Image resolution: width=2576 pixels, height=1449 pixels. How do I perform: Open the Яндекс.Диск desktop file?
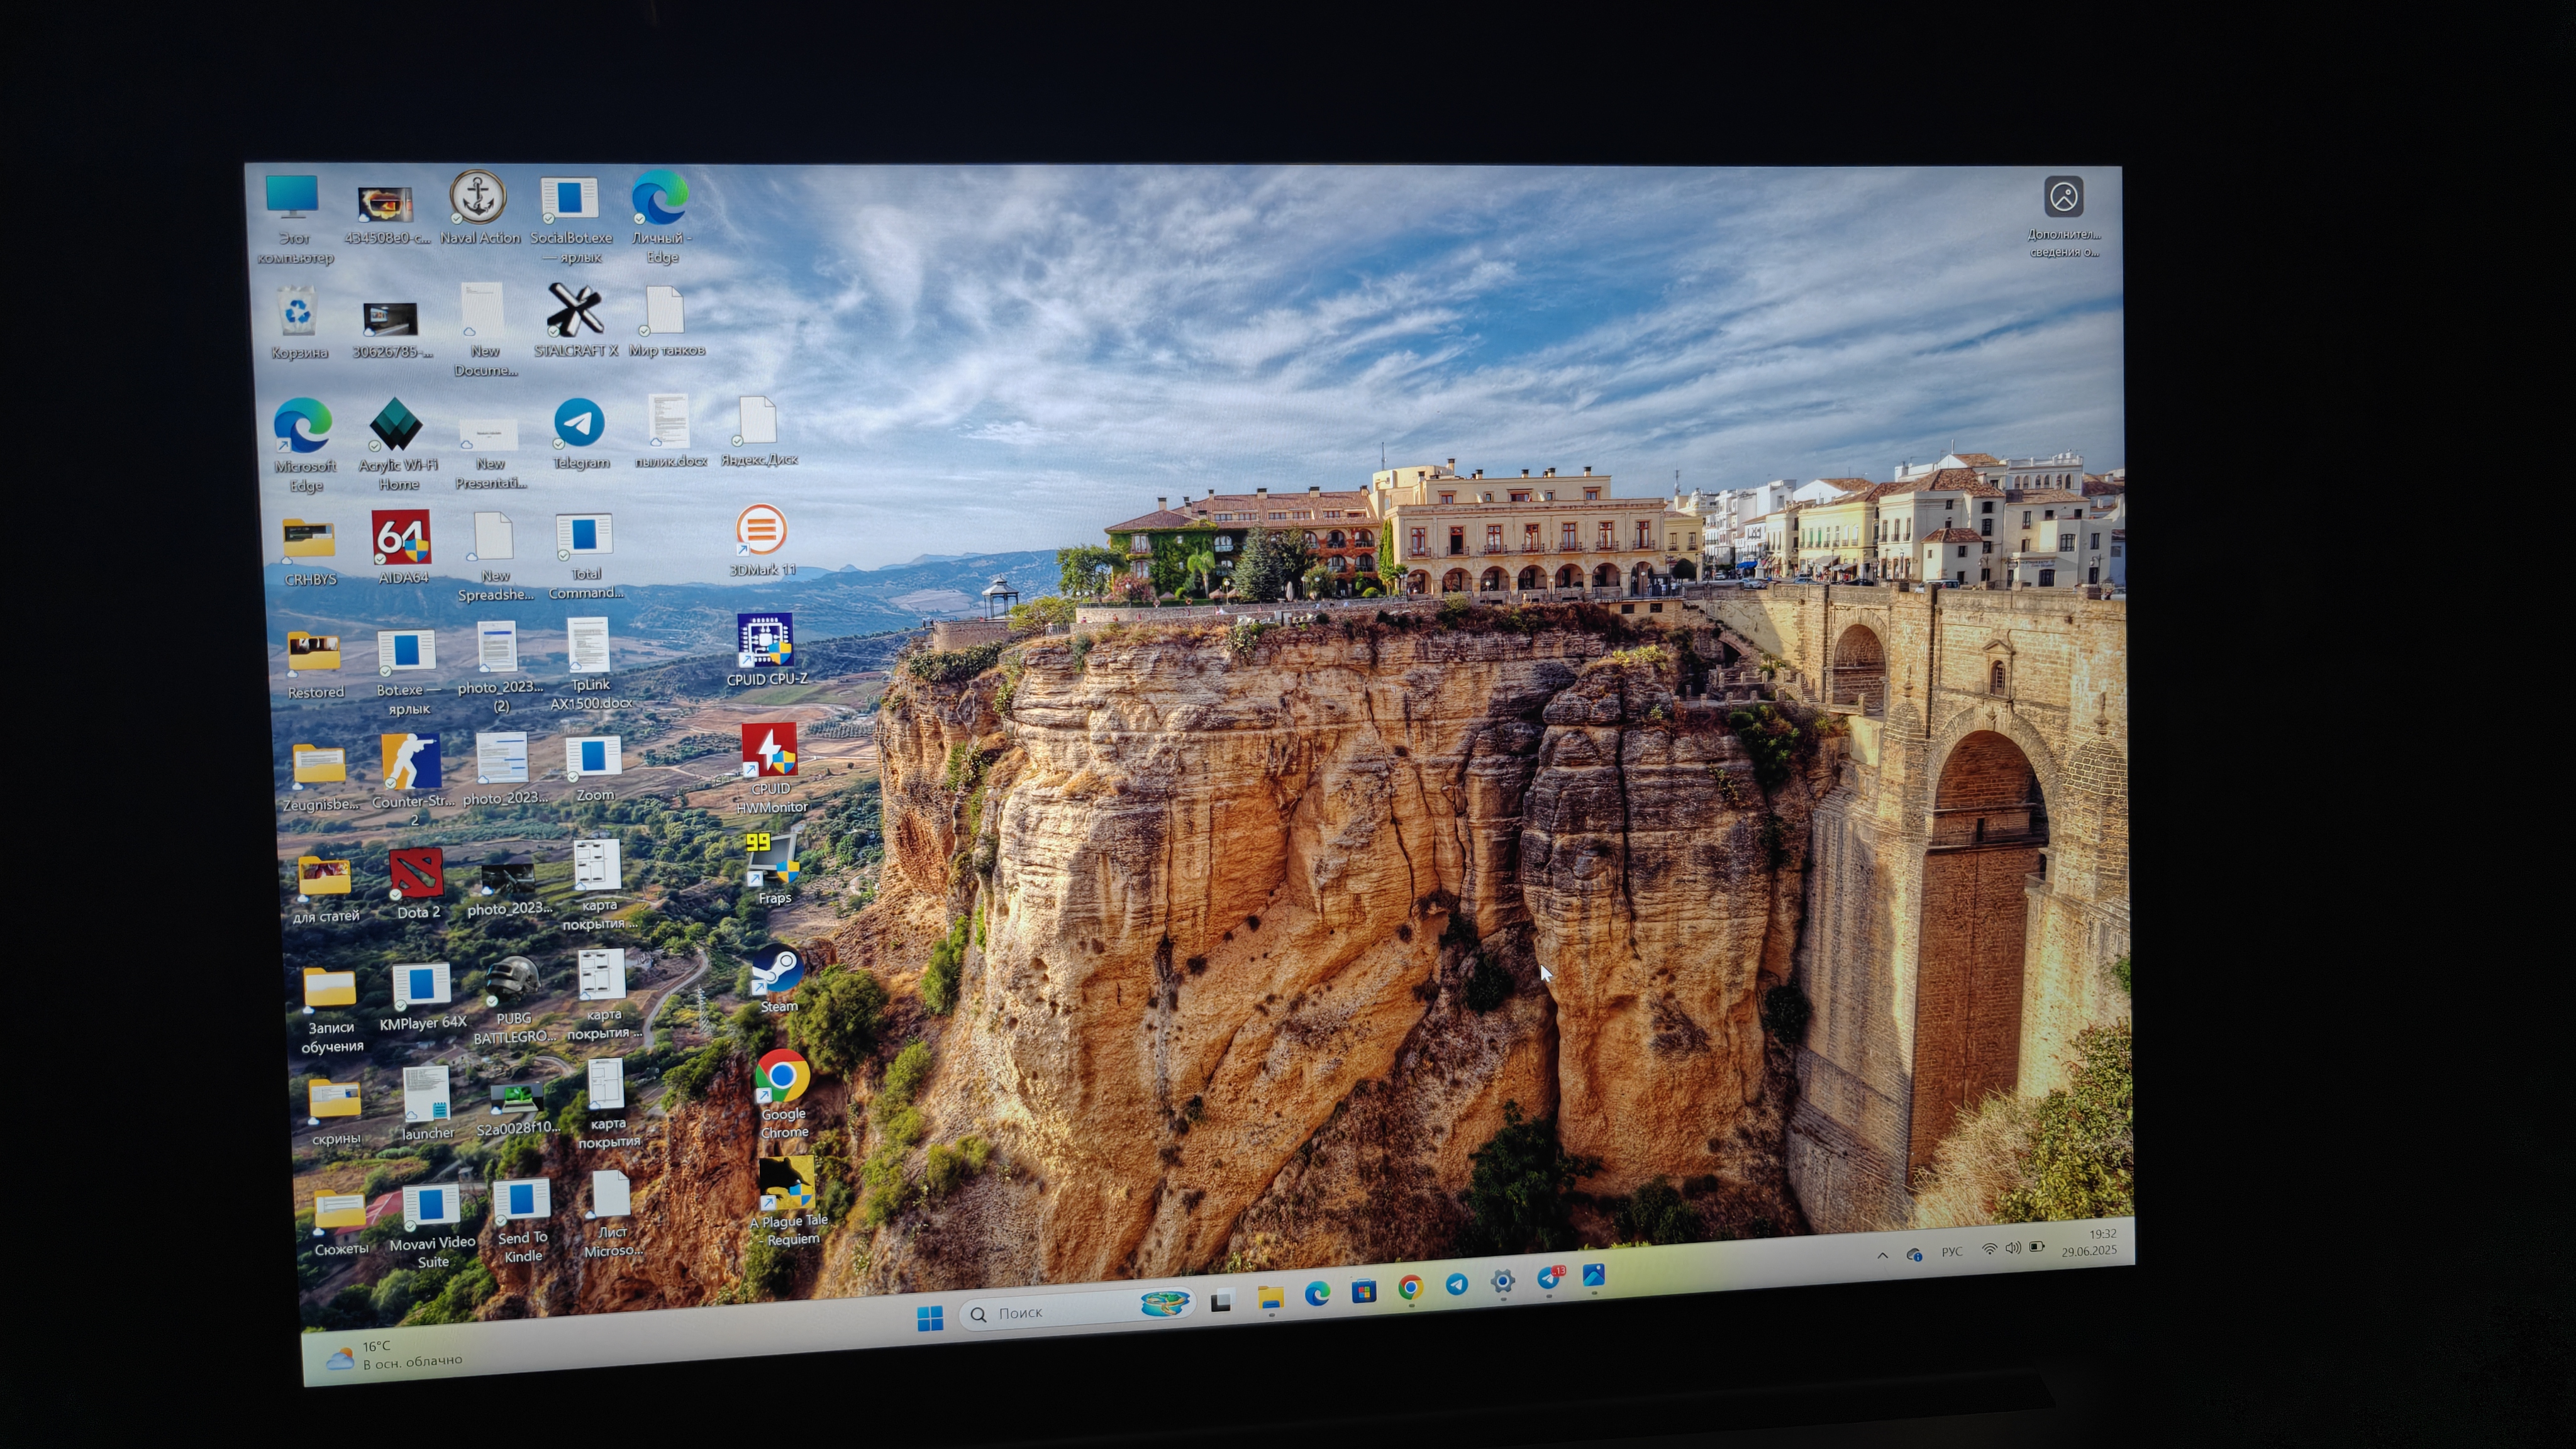pos(758,432)
